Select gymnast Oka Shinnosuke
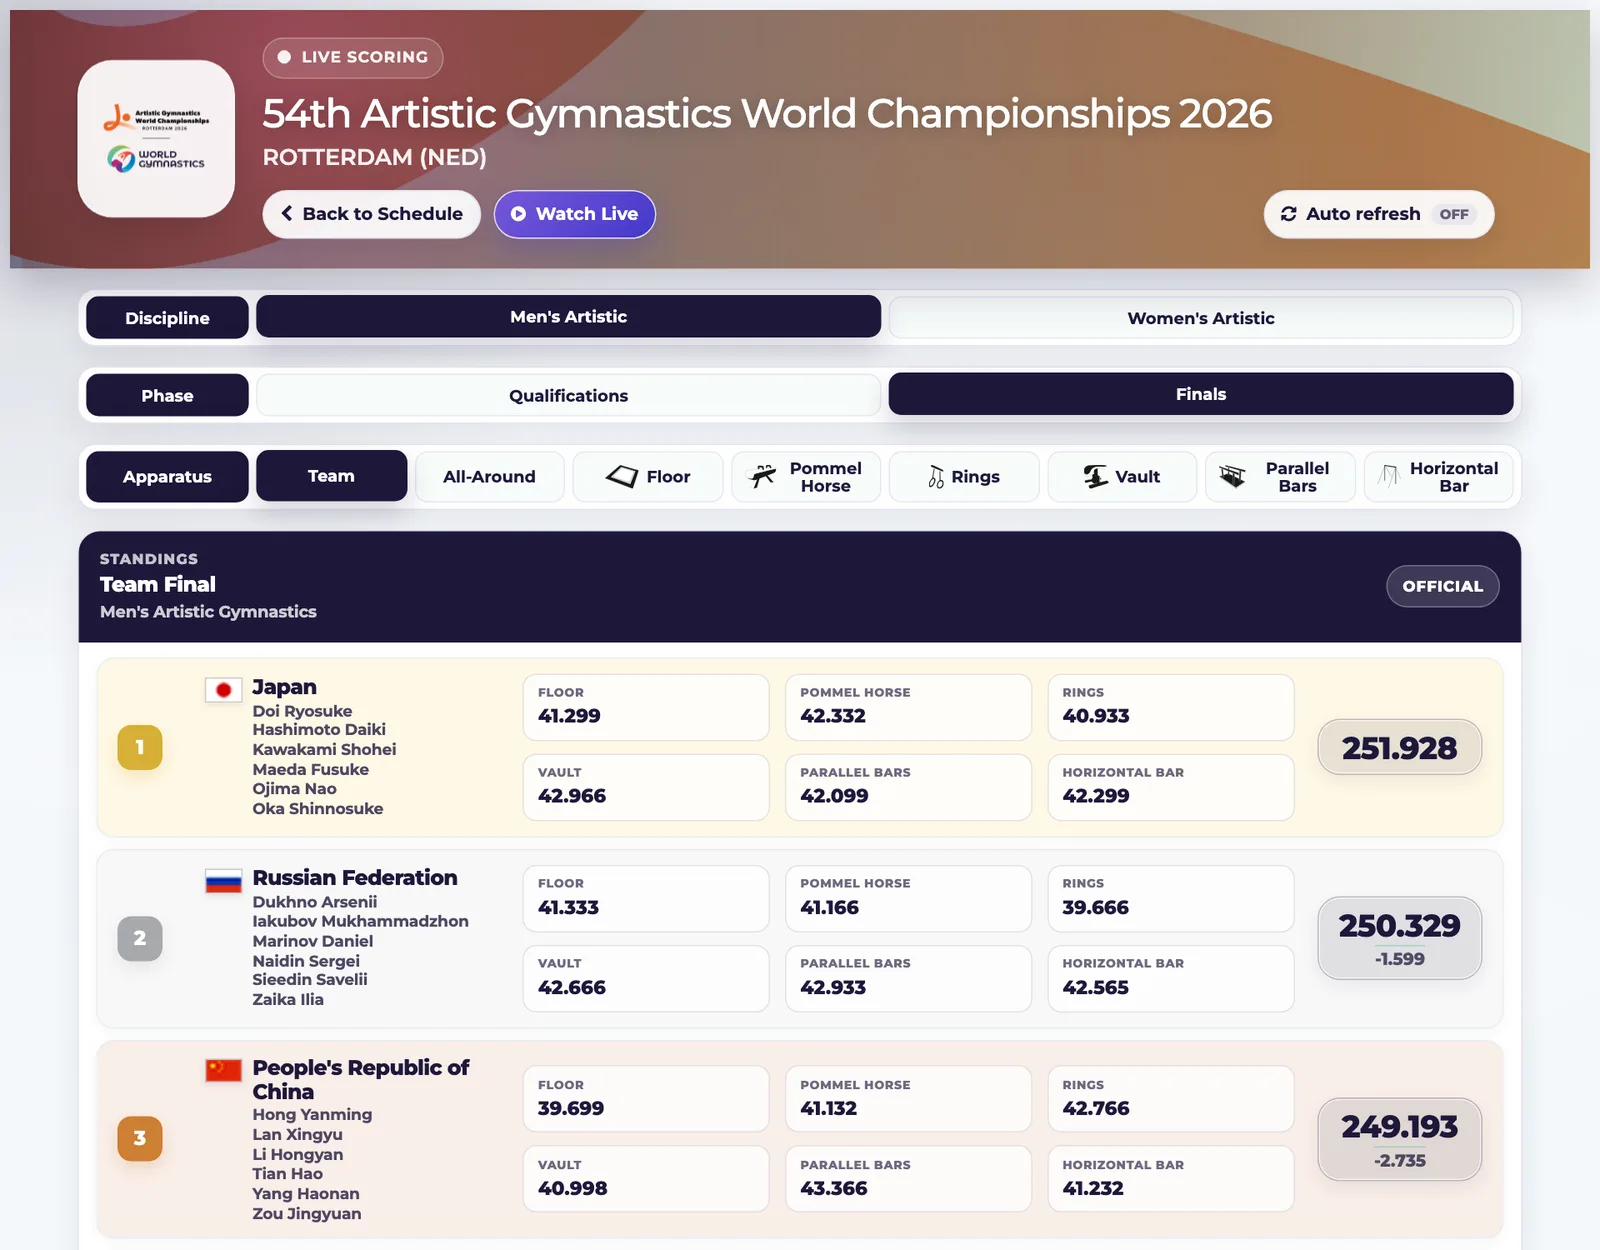Image resolution: width=1600 pixels, height=1250 pixels. (x=318, y=809)
